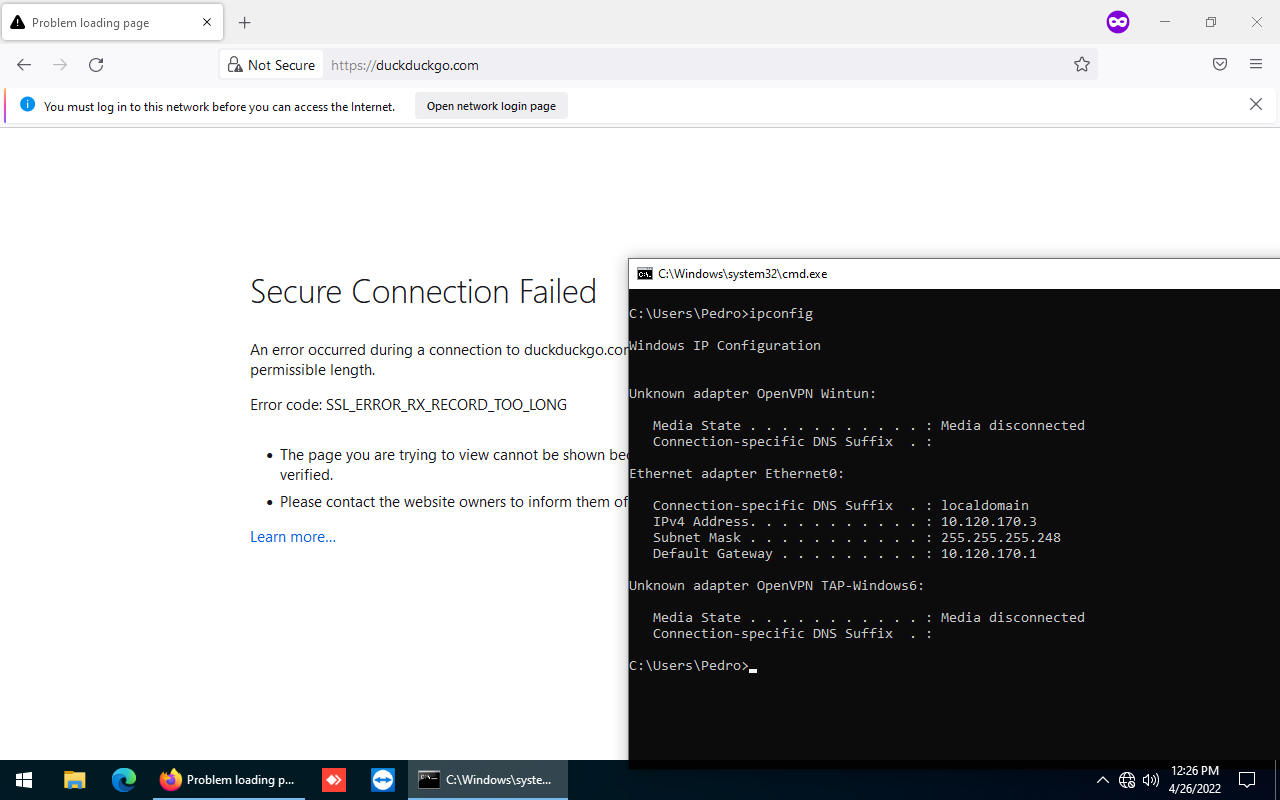1280x800 pixels.
Task: Expand hidden system tray icons
Action: (1102, 780)
